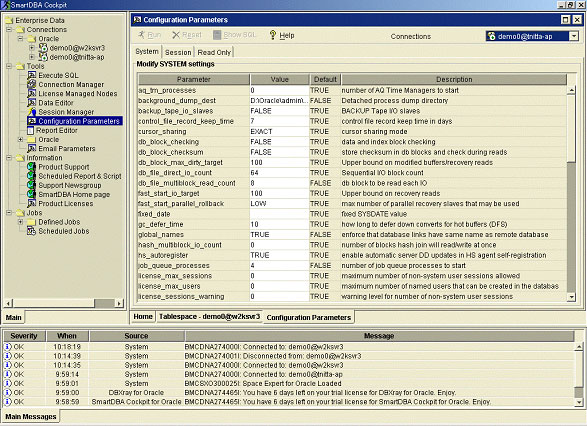Open the Home bottom tab
587x426 pixels.
point(143,317)
